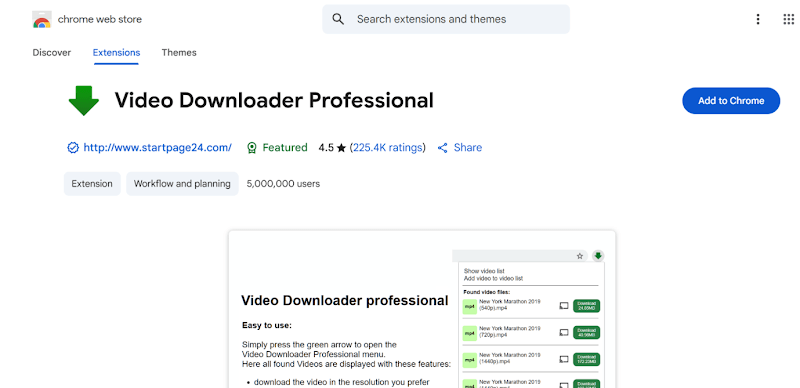Viewport: 800px width, 388px height.
Task: Click the Workflow and planning chip
Action: point(182,184)
